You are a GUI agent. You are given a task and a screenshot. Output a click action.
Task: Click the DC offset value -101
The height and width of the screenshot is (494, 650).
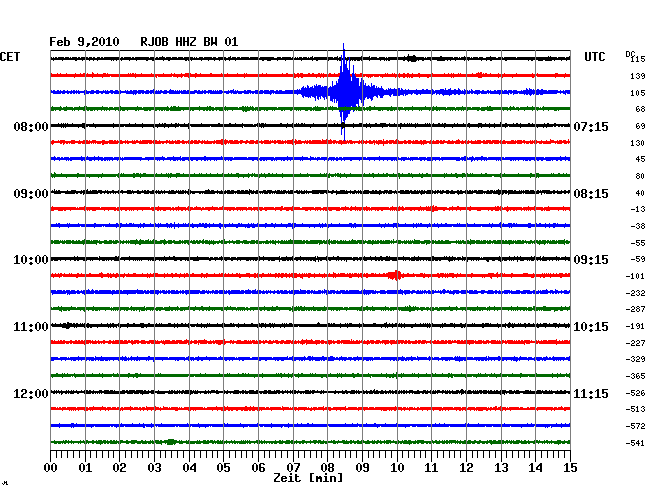pyautogui.click(x=635, y=276)
